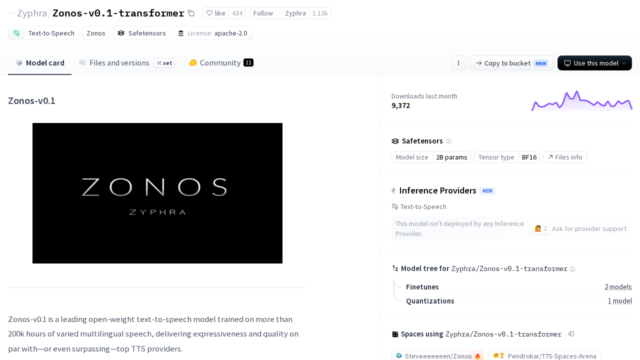The image size is (640, 360).
Task: Click the downloads value 9,372
Action: [x=400, y=106]
